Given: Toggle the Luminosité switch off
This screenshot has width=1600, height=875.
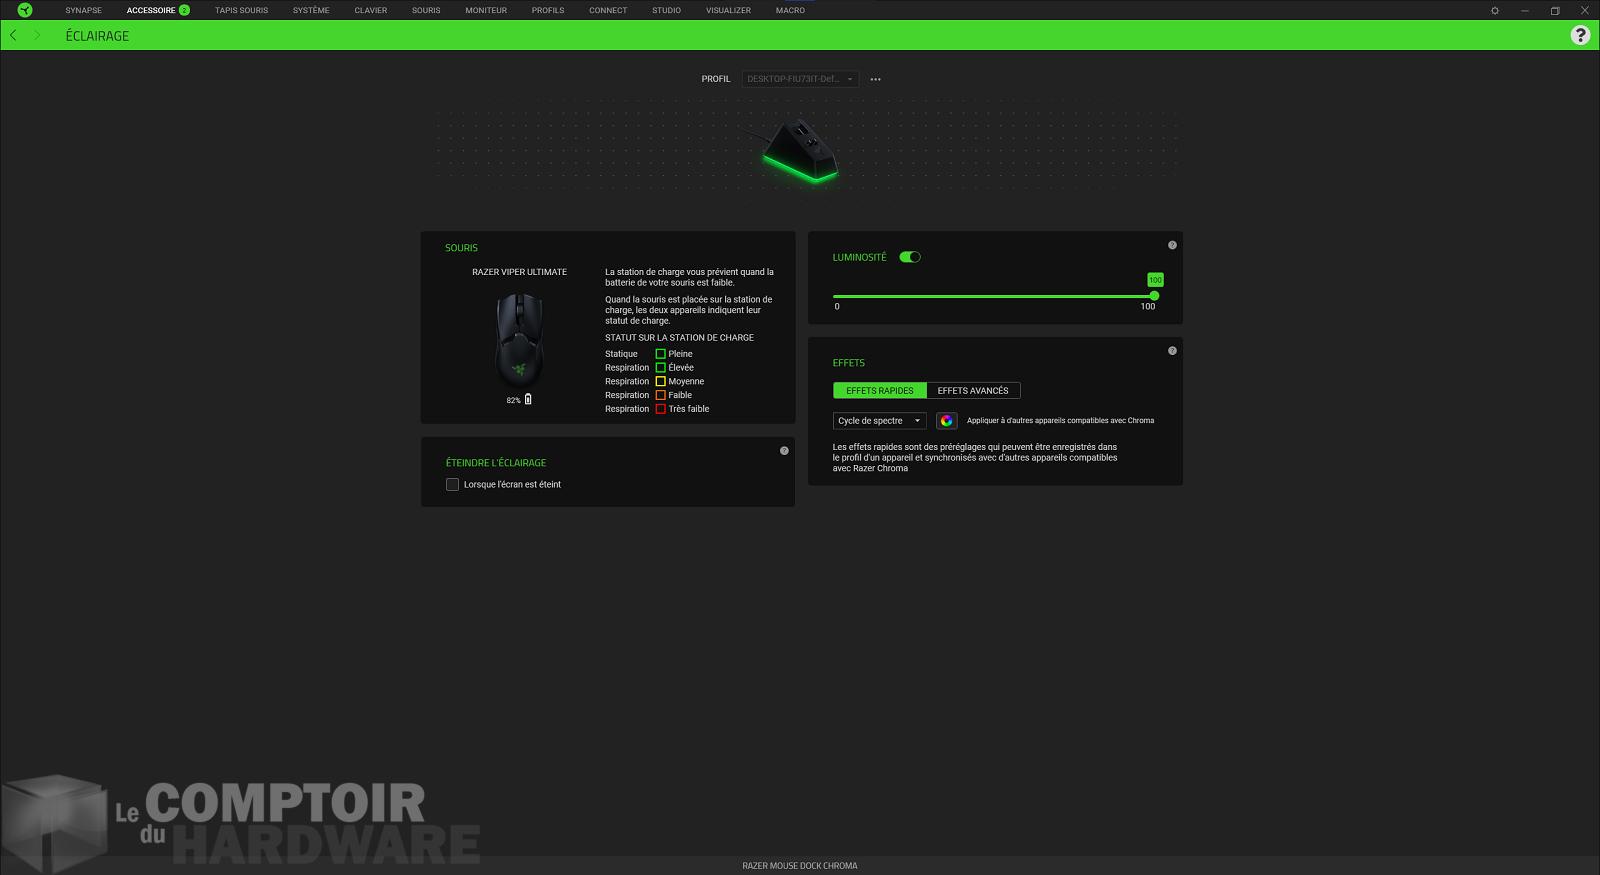Looking at the screenshot, I should pos(910,257).
